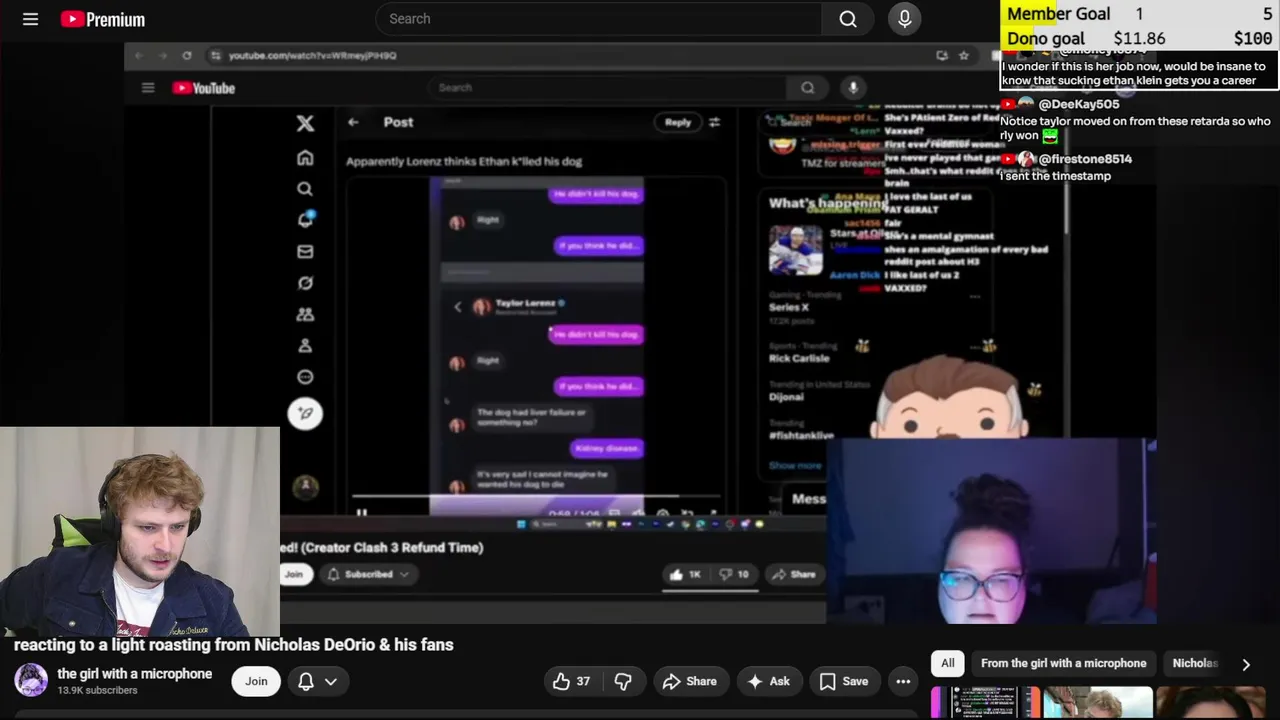Click the inner YouTube hamburger menu in the video

click(x=148, y=88)
